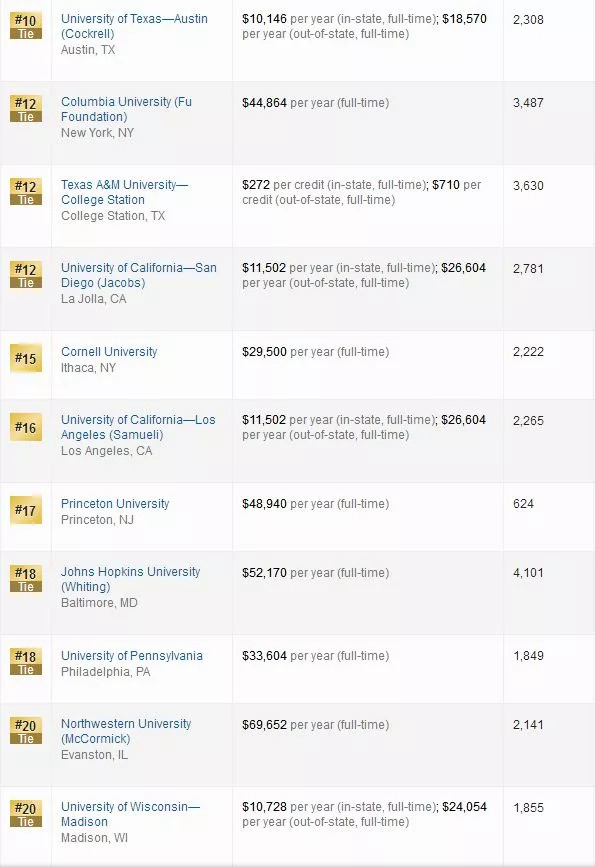This screenshot has width=595, height=867.
Task: Open Princeton University link
Action: tap(115, 504)
